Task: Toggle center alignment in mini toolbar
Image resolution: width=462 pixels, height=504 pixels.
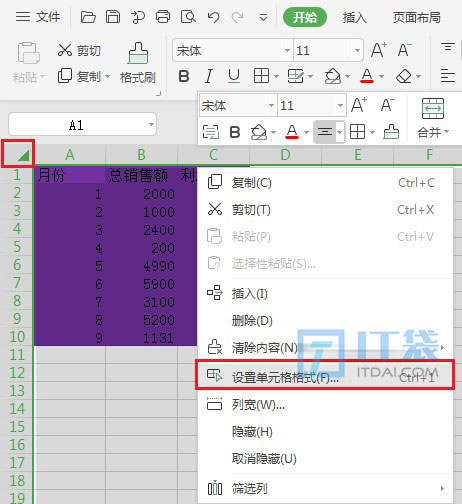Action: click(325, 132)
